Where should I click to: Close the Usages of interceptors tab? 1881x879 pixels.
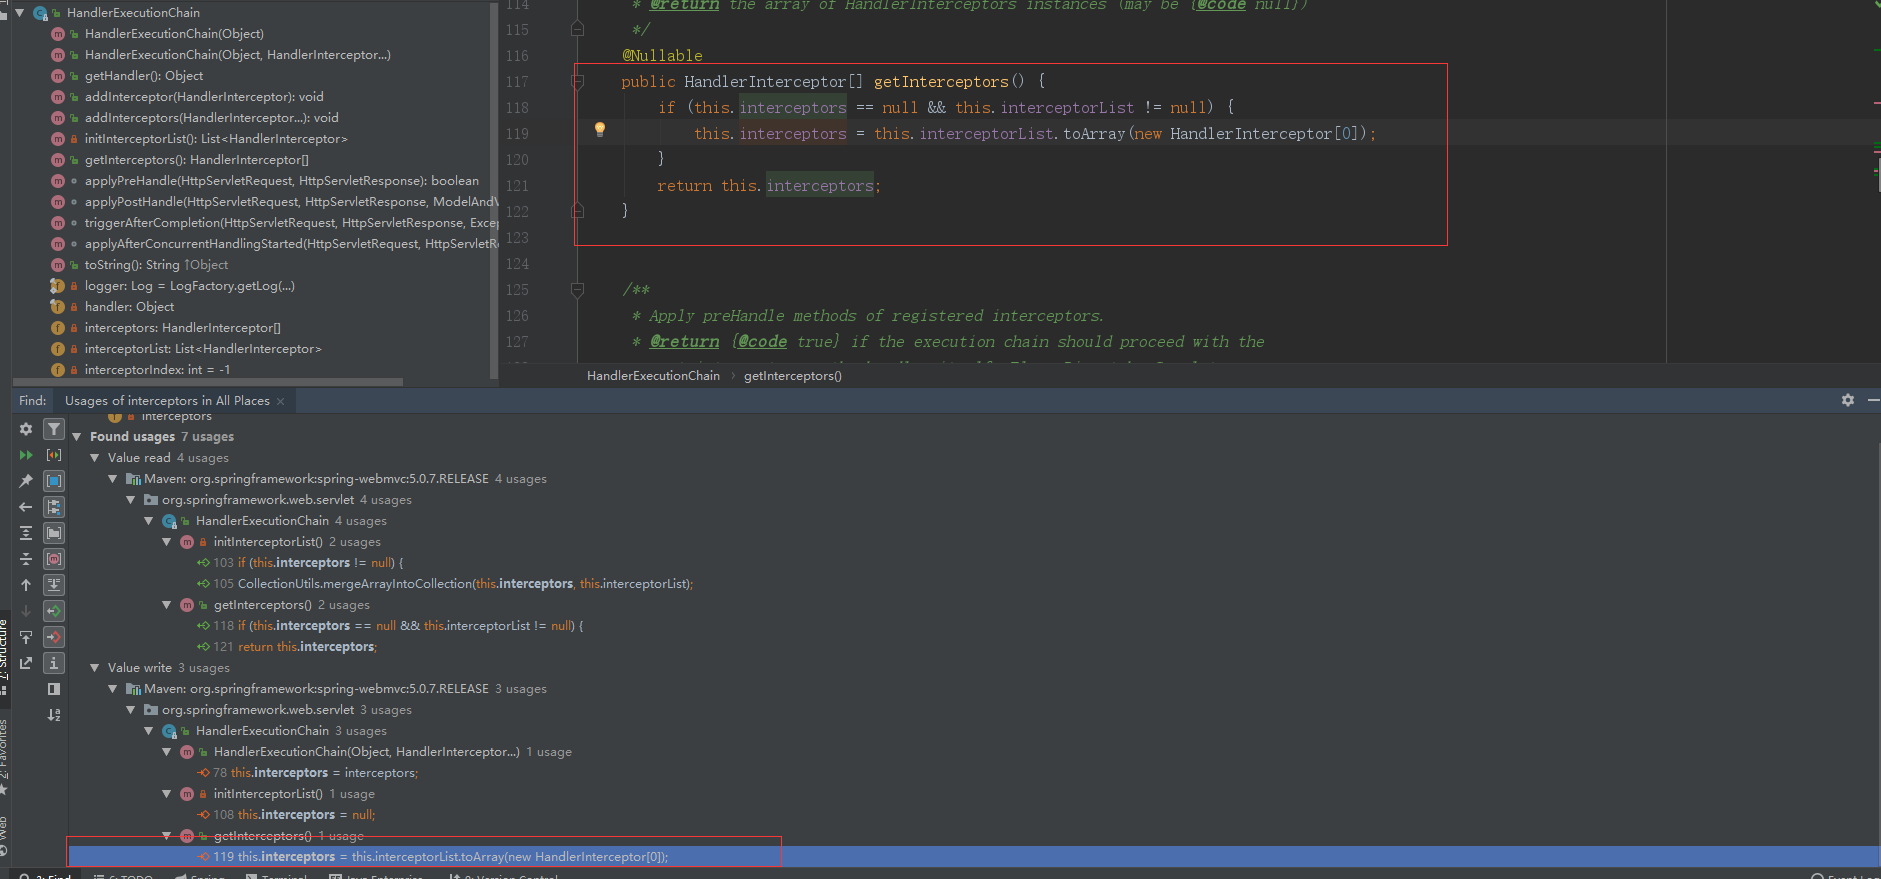coord(281,401)
